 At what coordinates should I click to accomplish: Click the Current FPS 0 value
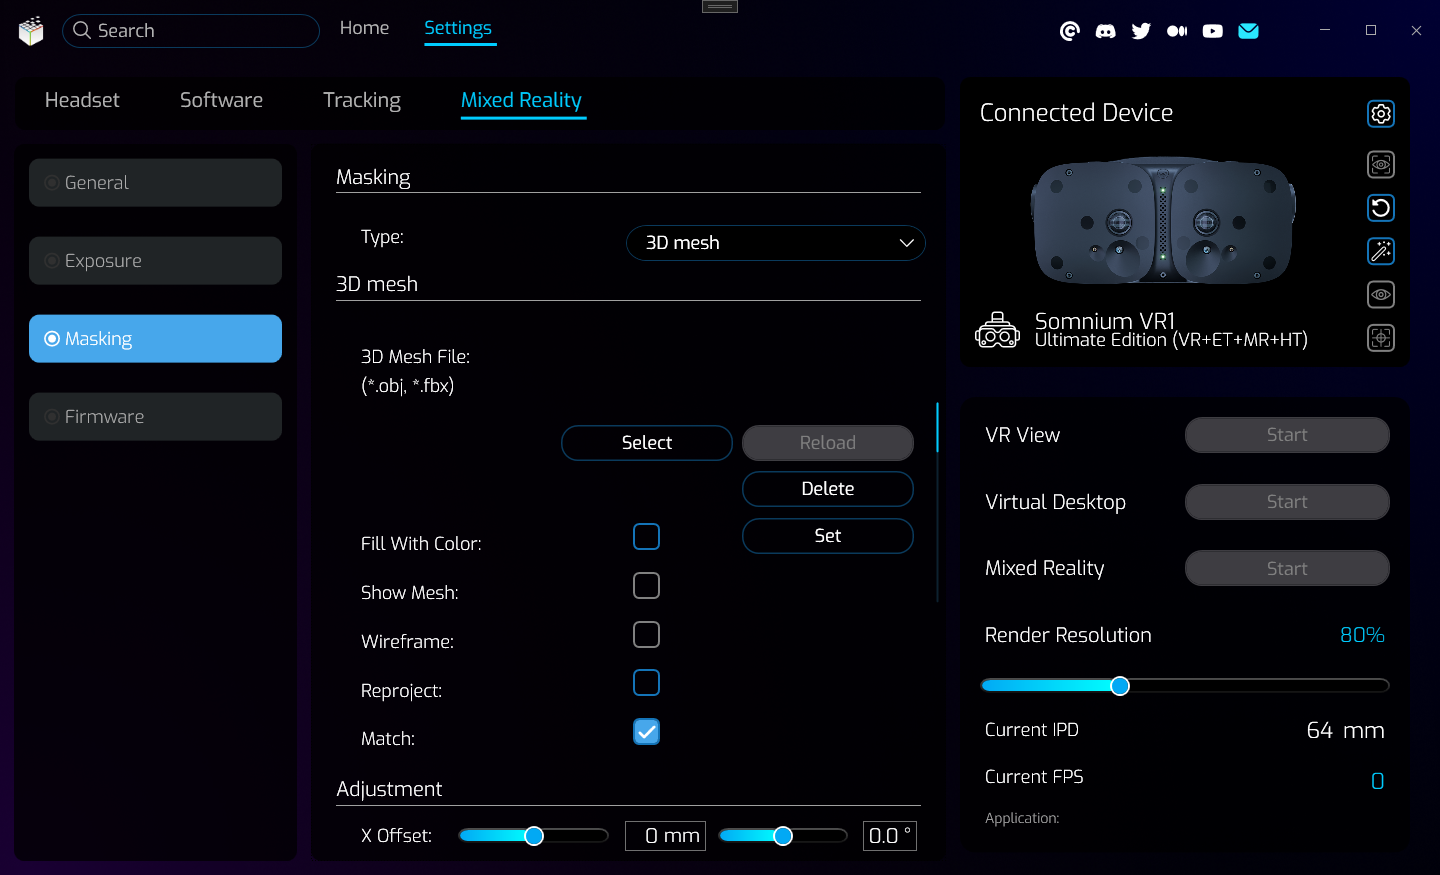[x=1378, y=781]
